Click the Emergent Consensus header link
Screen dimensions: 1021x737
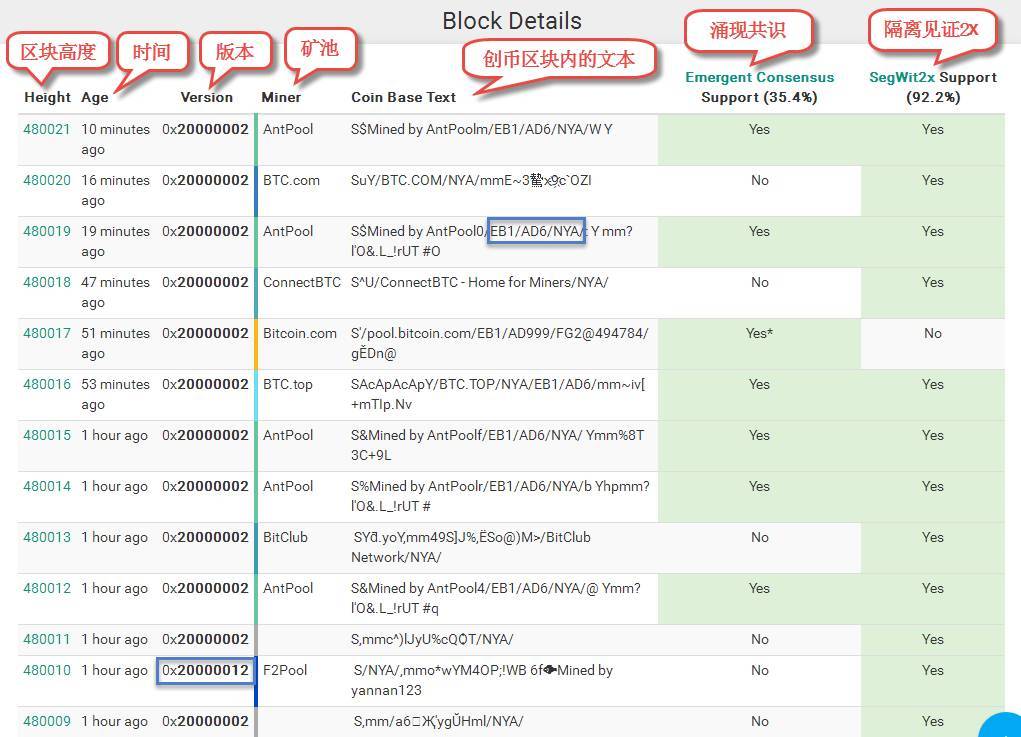(759, 77)
